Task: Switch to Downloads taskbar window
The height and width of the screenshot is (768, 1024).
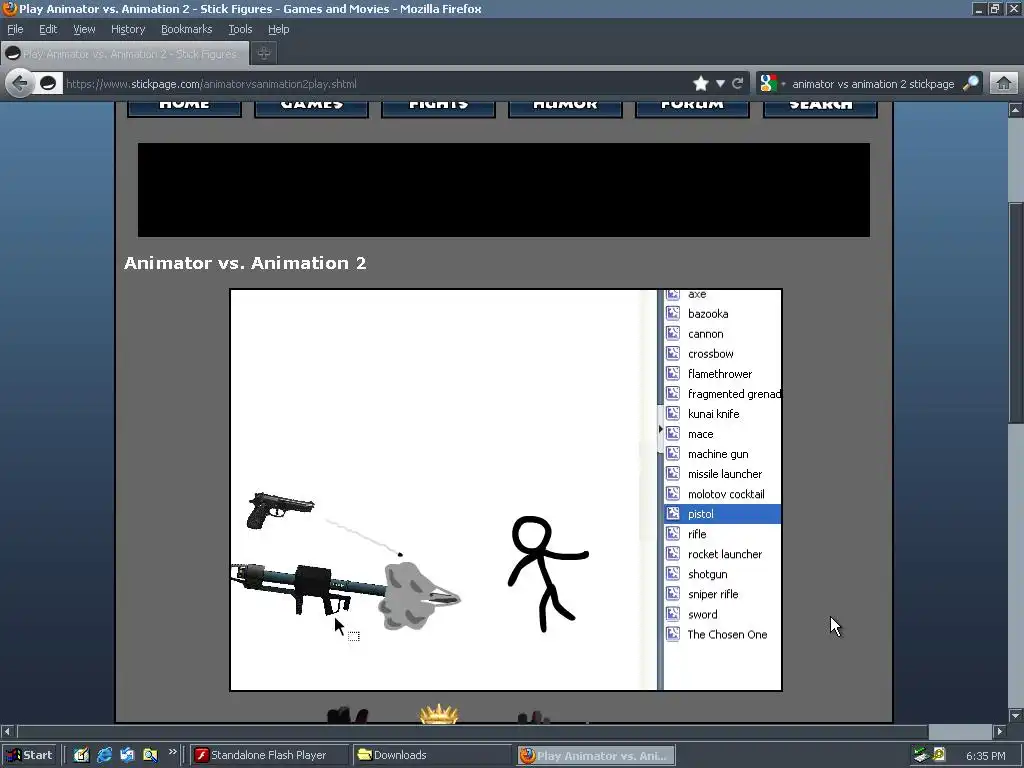Action: (431, 755)
